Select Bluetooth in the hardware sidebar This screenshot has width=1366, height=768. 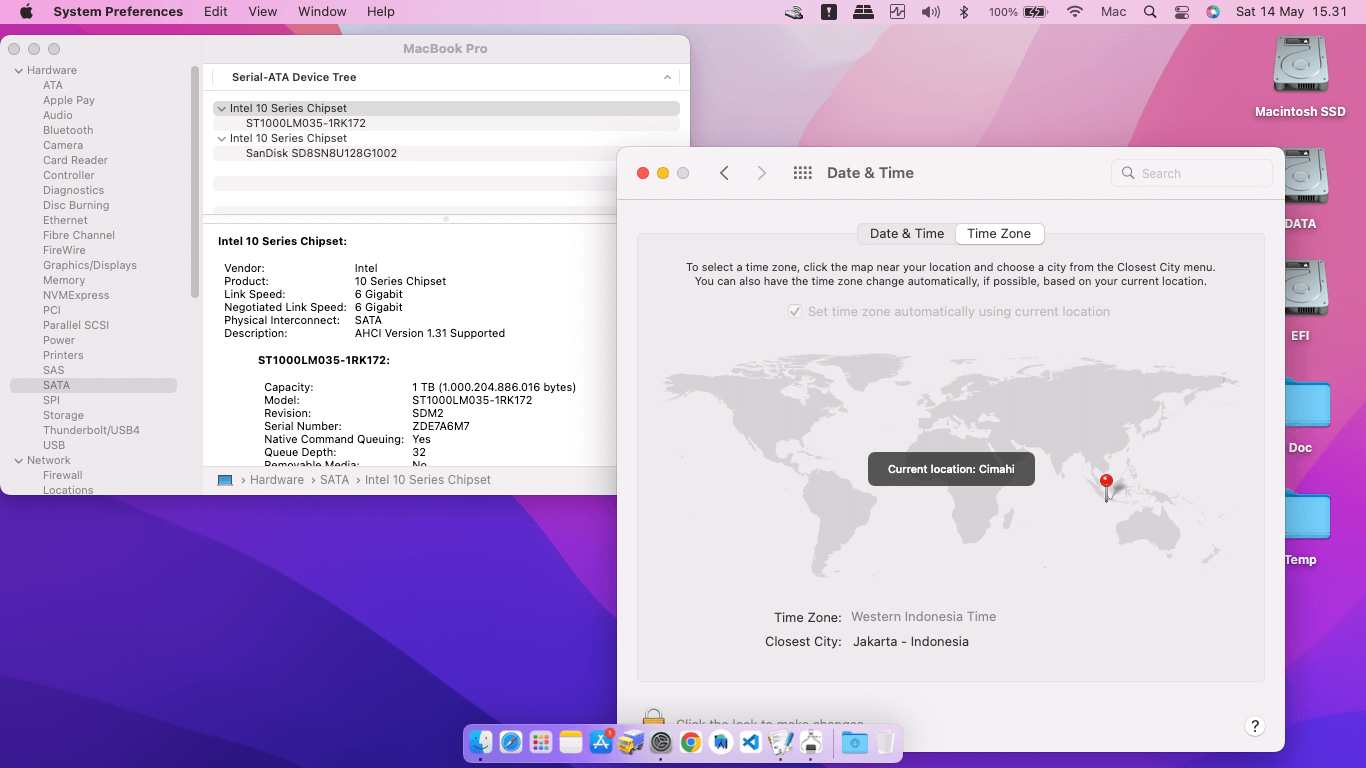click(x=68, y=130)
